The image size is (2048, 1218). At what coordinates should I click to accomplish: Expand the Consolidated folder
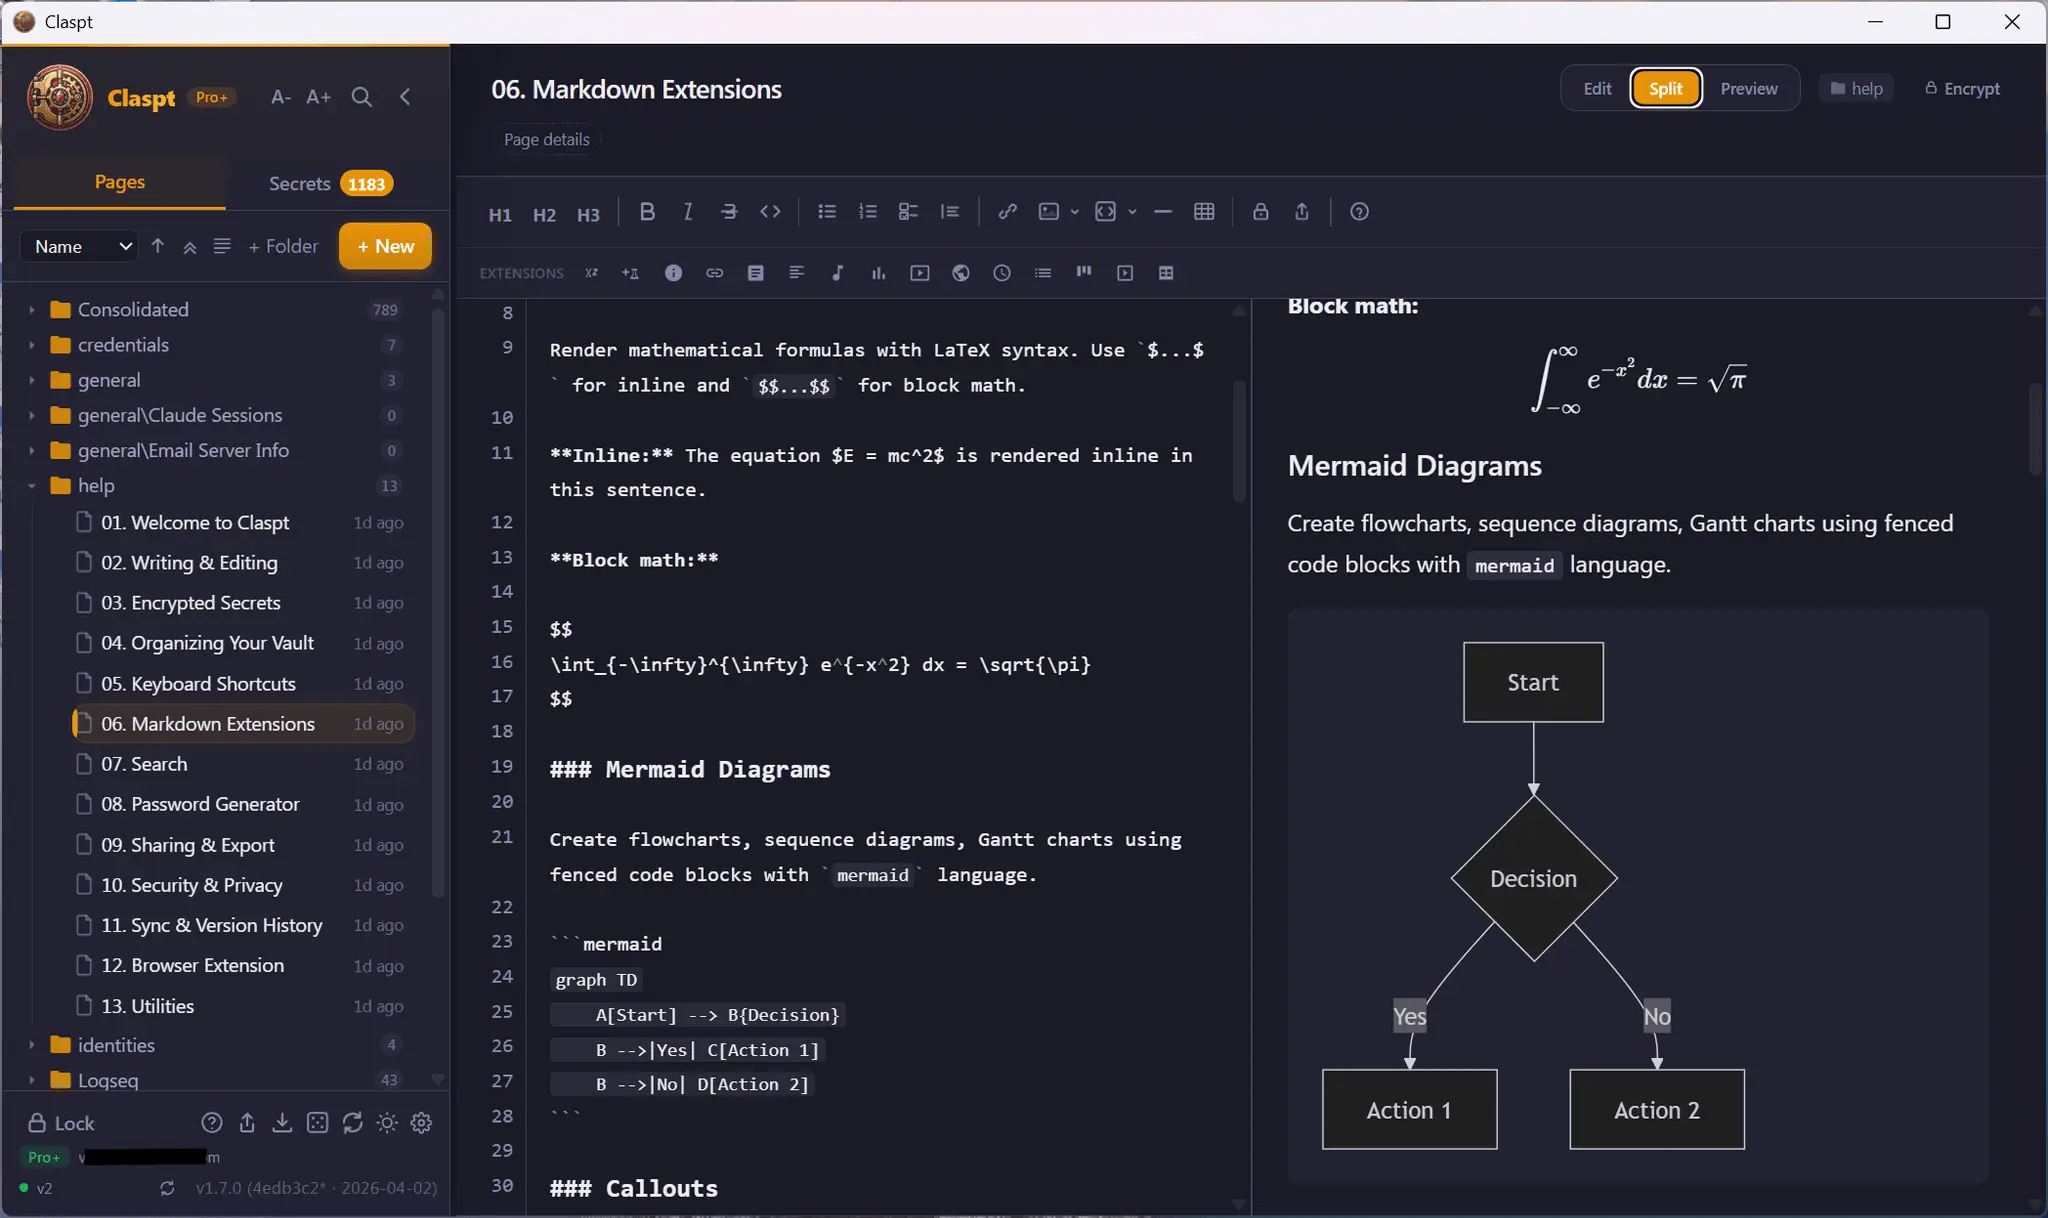(x=32, y=310)
